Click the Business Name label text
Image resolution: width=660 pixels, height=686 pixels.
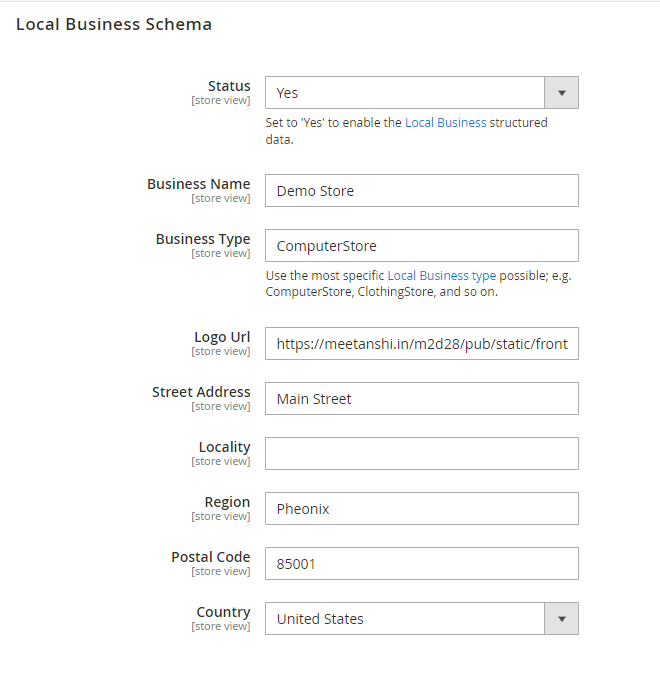(199, 184)
